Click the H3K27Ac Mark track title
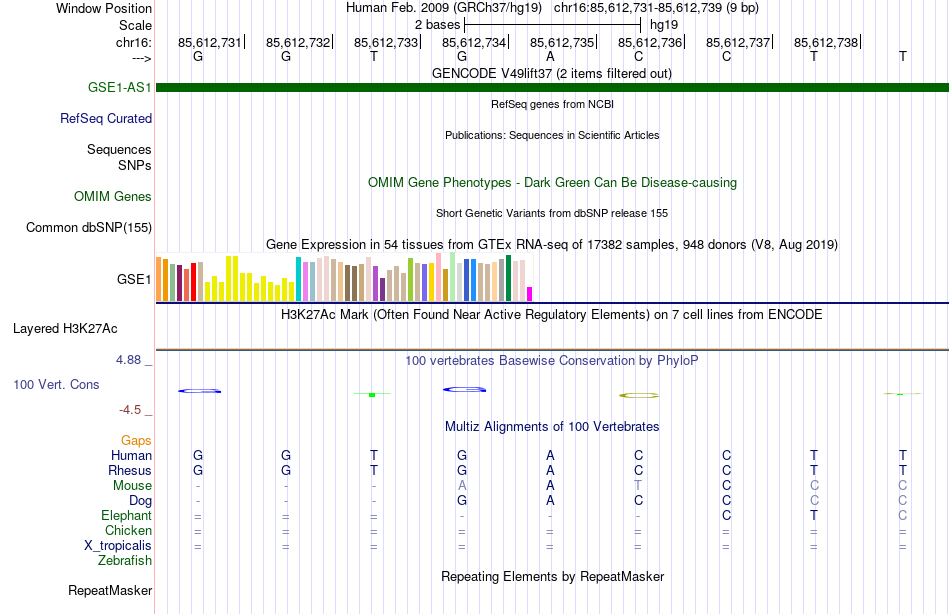This screenshot has height=614, width=950. coord(552,315)
